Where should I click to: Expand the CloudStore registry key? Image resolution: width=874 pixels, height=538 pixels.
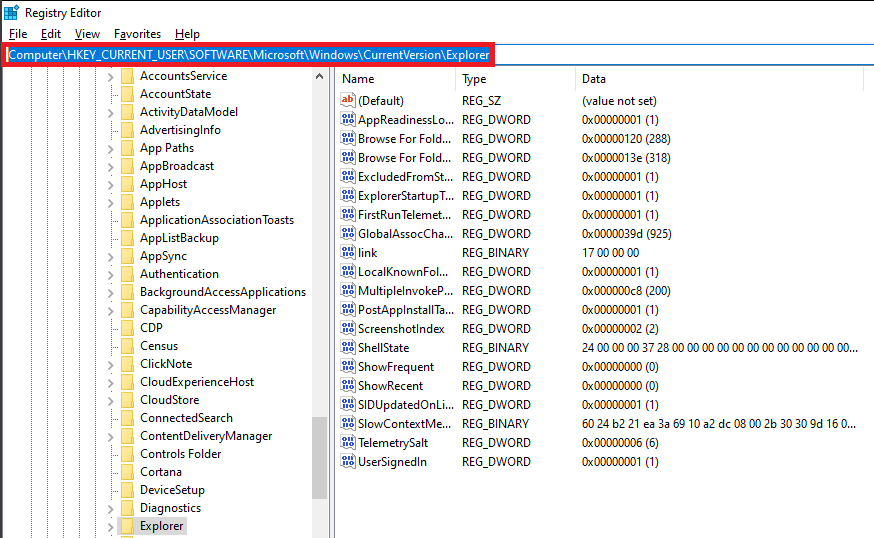pos(111,400)
